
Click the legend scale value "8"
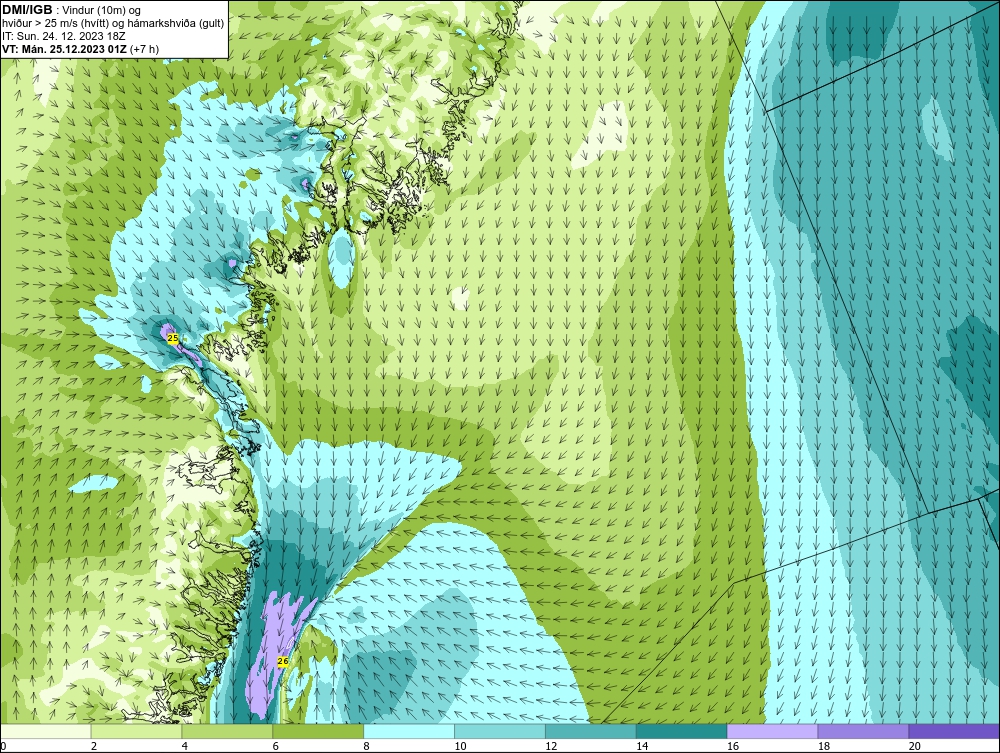[x=366, y=746]
